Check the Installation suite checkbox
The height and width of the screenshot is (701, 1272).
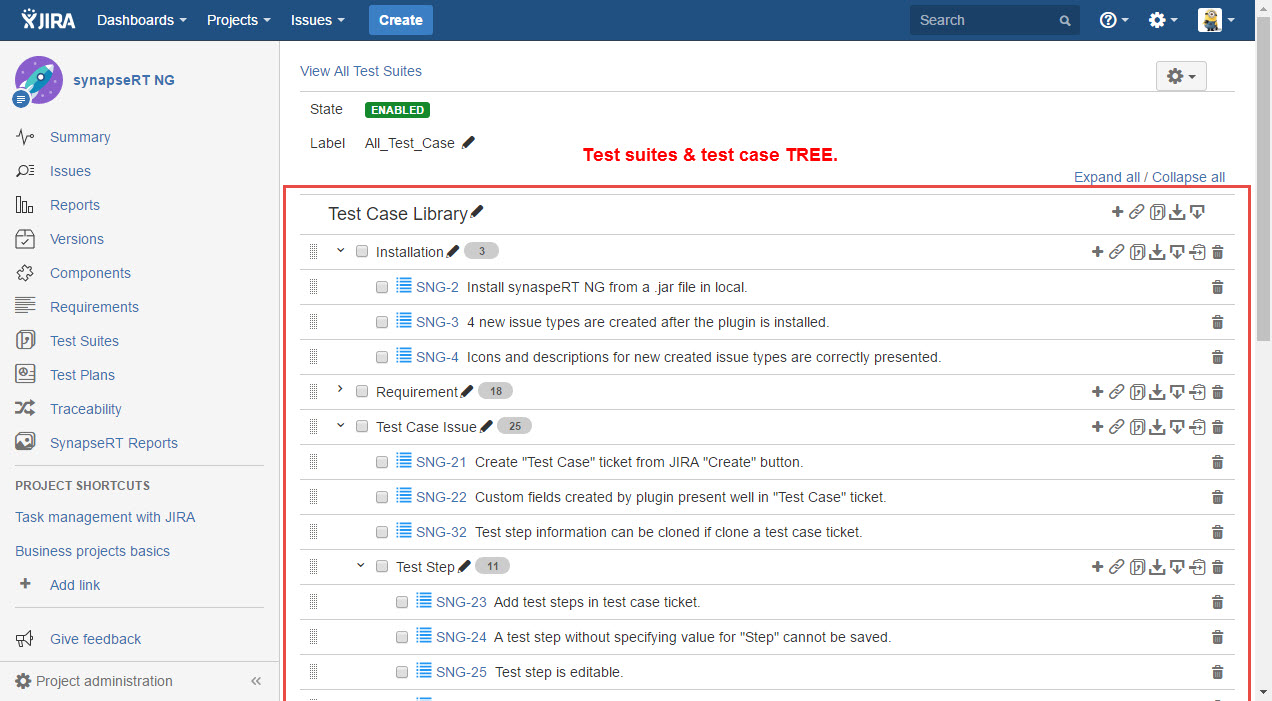[x=362, y=252]
